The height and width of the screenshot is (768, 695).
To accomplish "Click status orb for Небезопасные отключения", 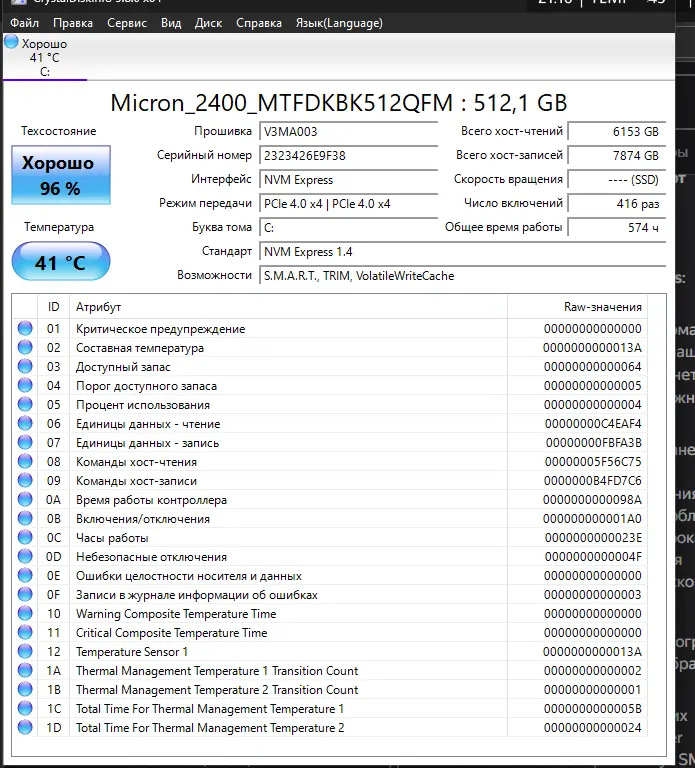I will click(25, 557).
